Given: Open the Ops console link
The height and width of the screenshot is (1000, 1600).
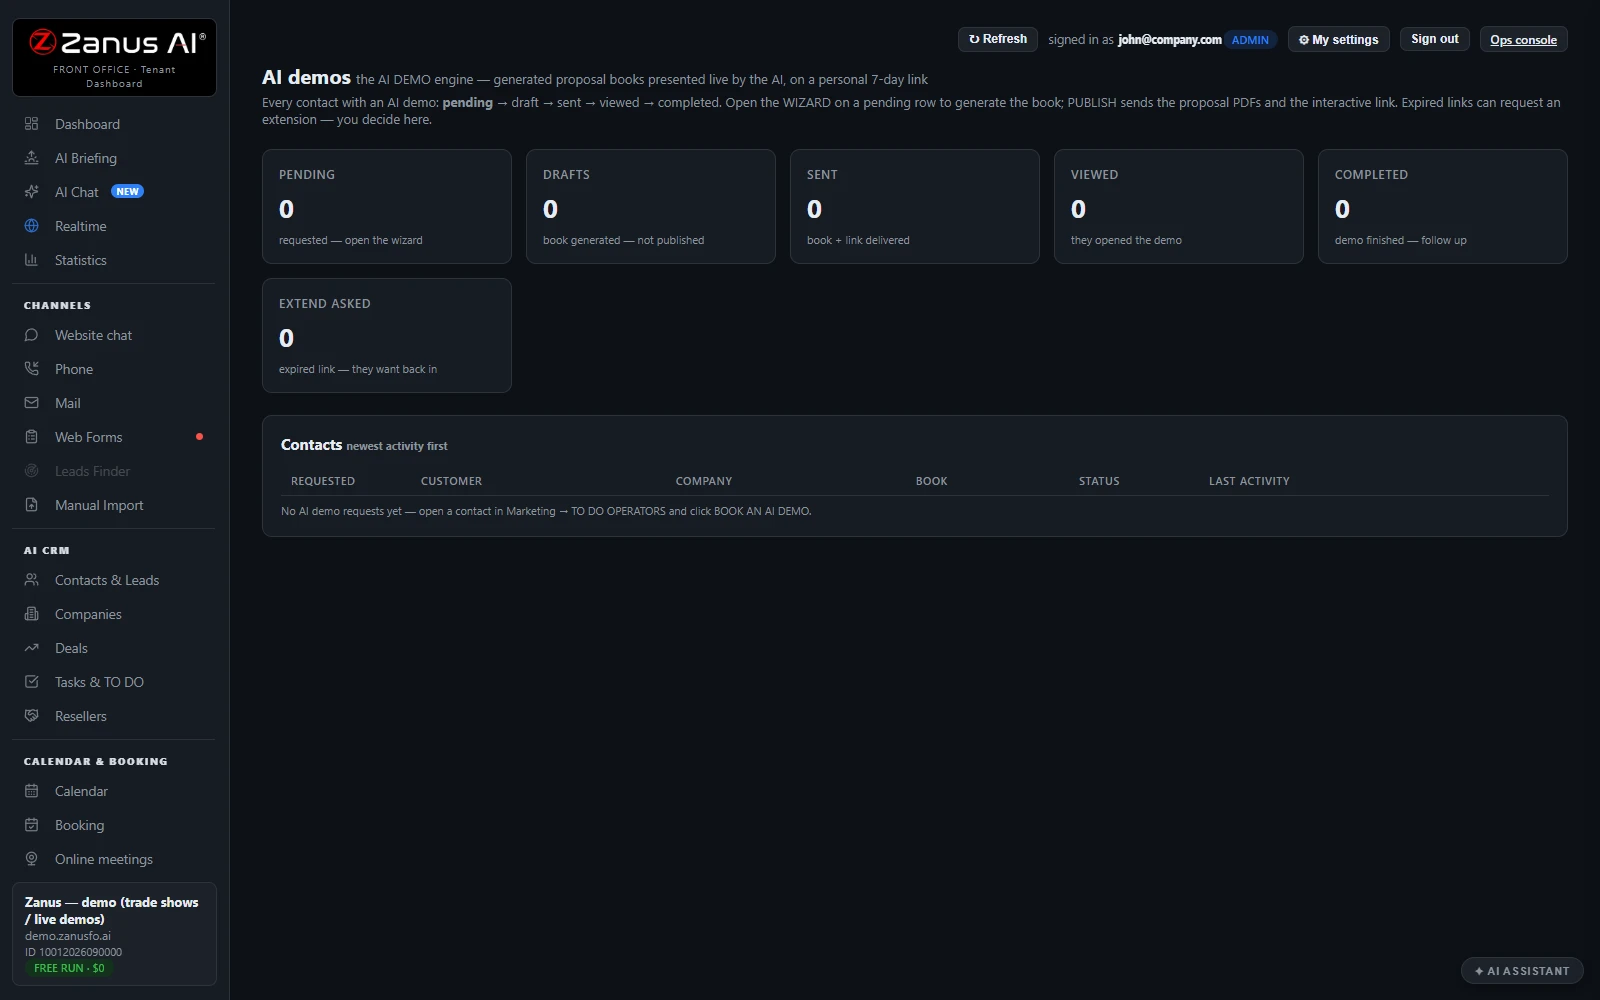Looking at the screenshot, I should [1523, 40].
